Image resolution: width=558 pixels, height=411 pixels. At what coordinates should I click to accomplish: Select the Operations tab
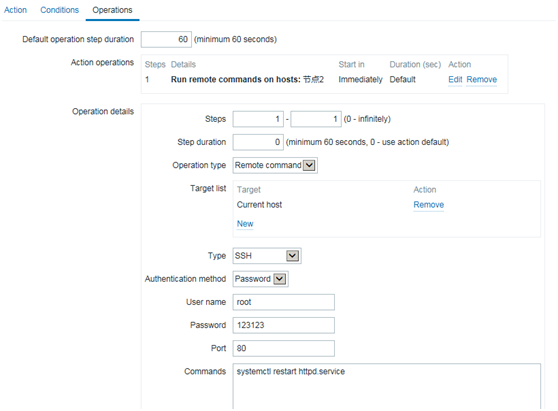[112, 10]
